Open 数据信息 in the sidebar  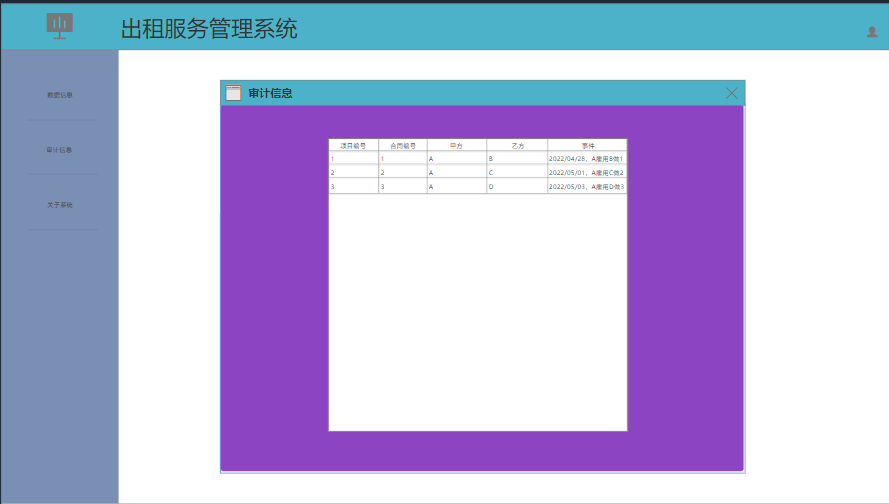click(60, 95)
